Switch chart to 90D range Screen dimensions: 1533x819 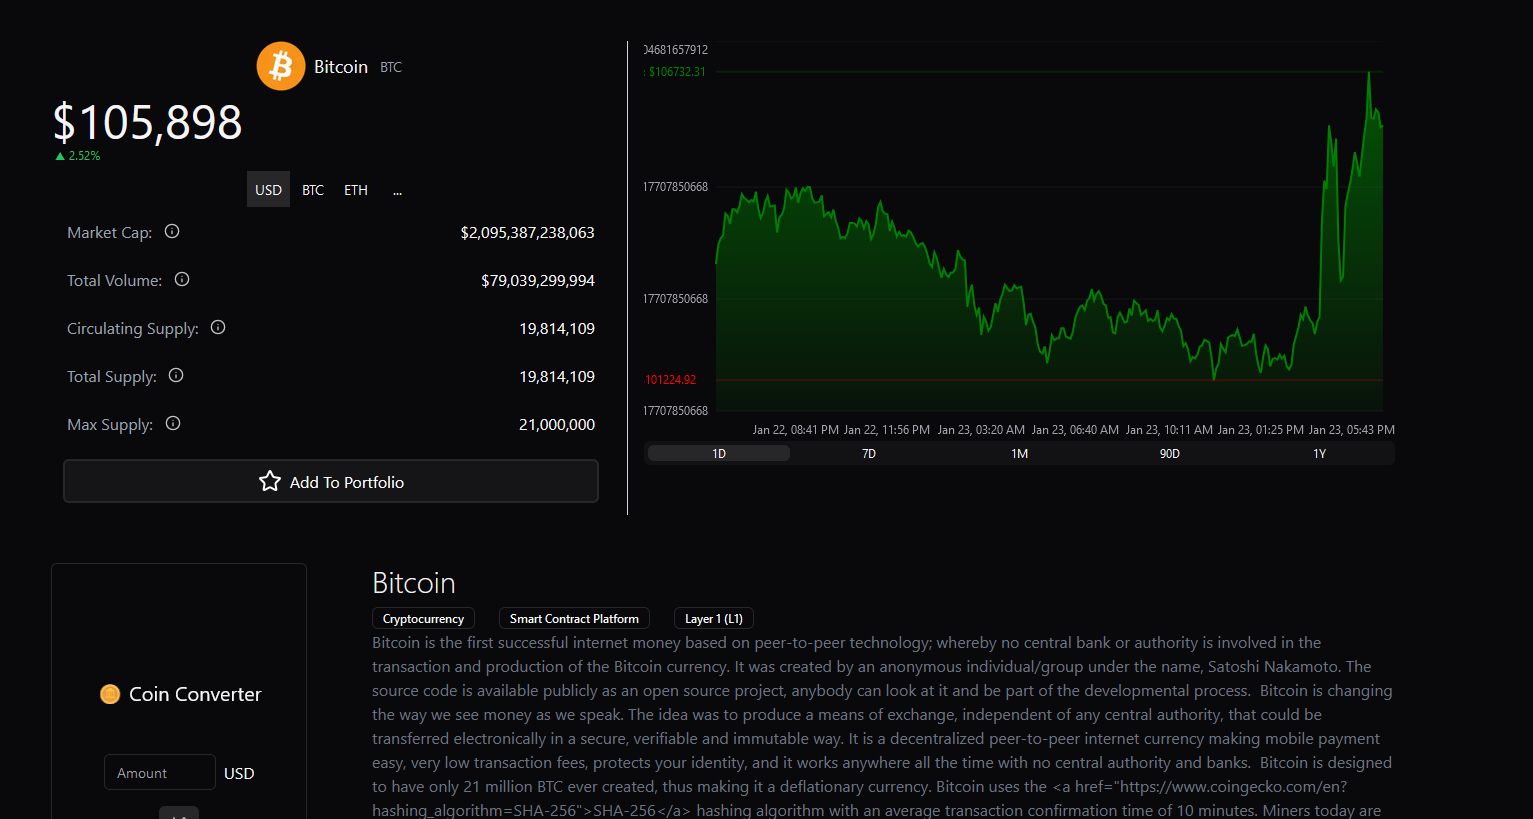click(1169, 453)
